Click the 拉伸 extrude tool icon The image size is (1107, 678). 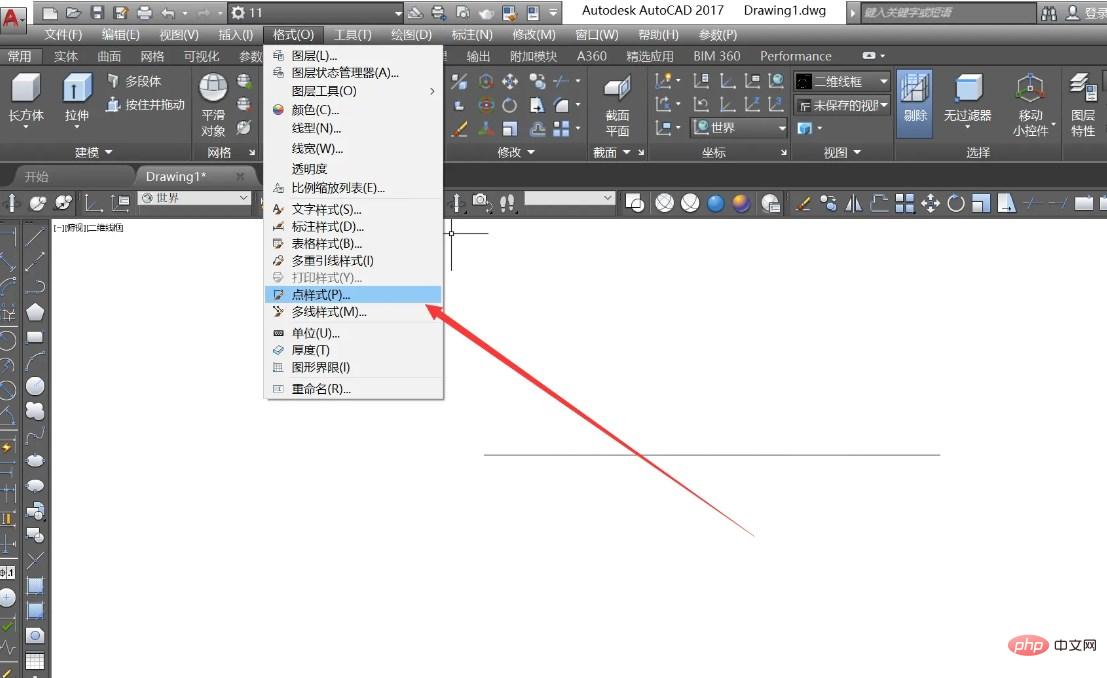click(x=77, y=89)
